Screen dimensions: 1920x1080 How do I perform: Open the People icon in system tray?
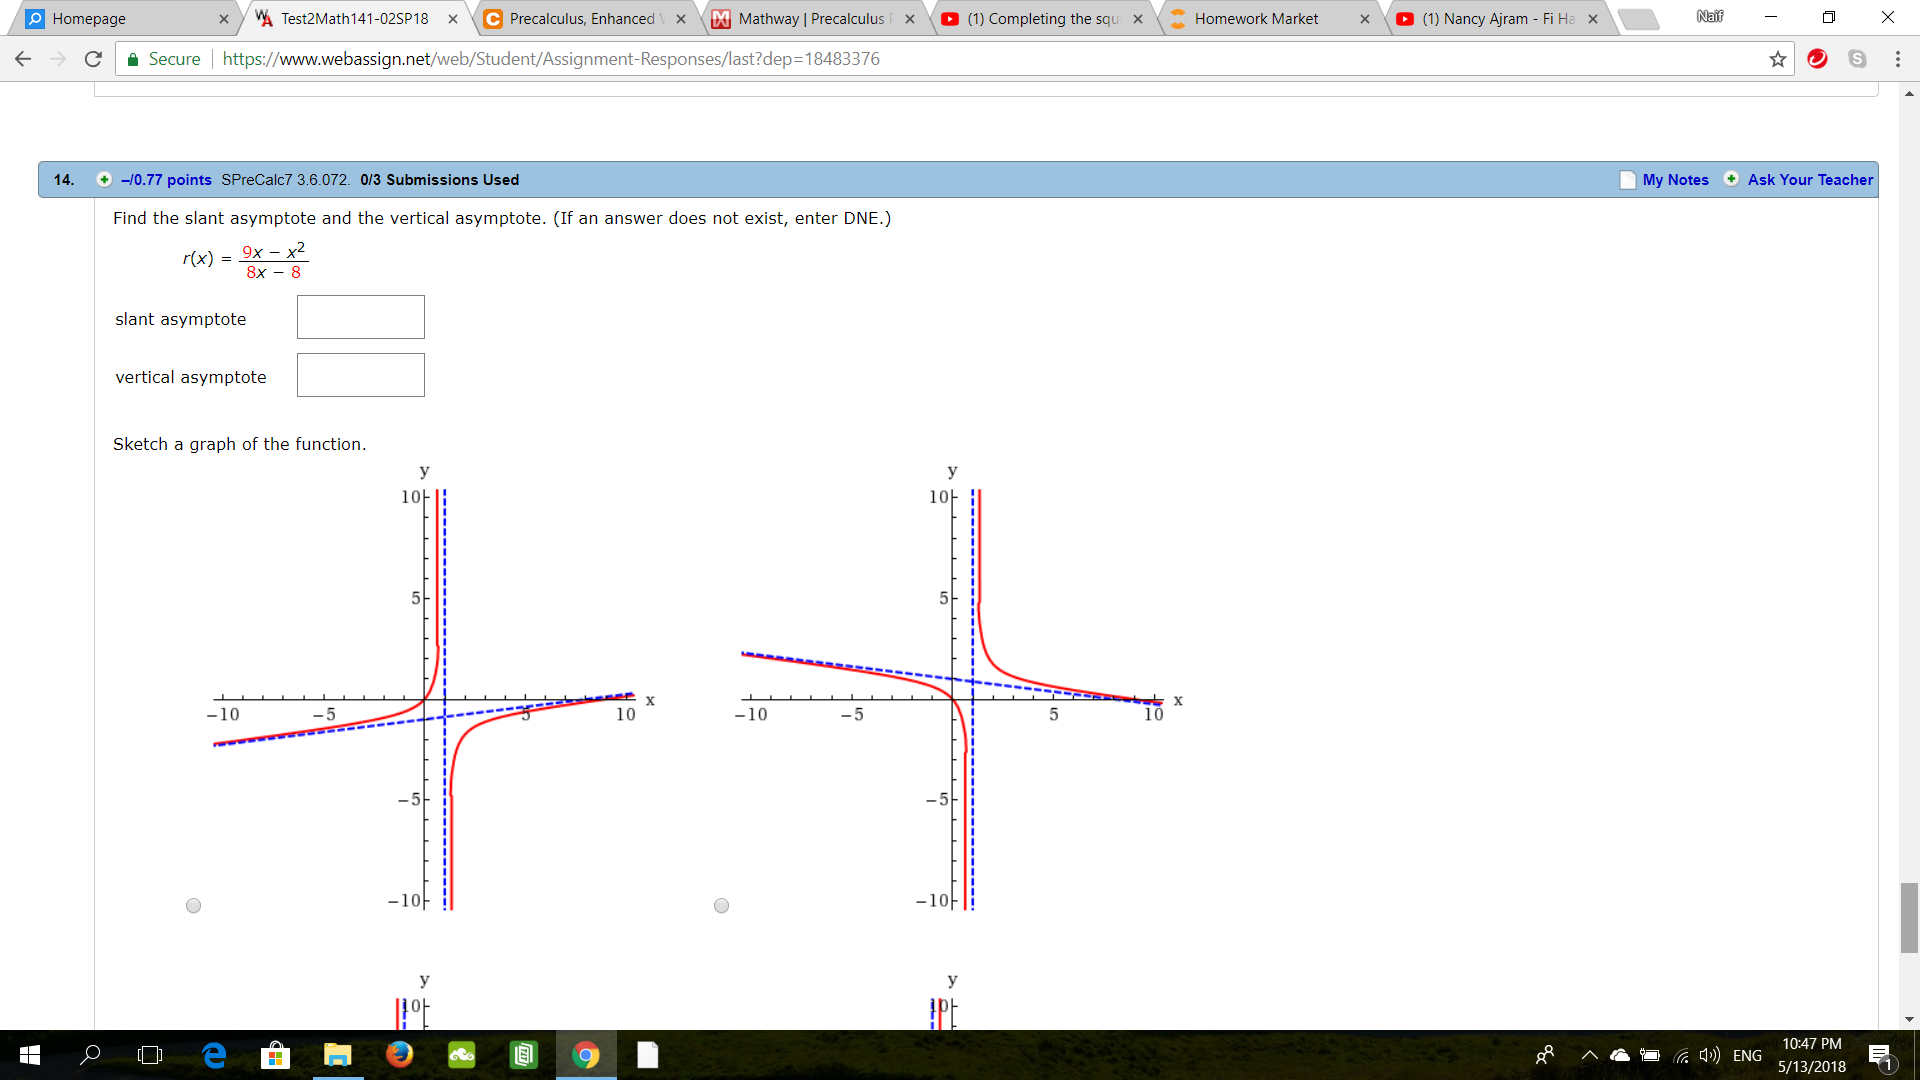(x=1545, y=1055)
